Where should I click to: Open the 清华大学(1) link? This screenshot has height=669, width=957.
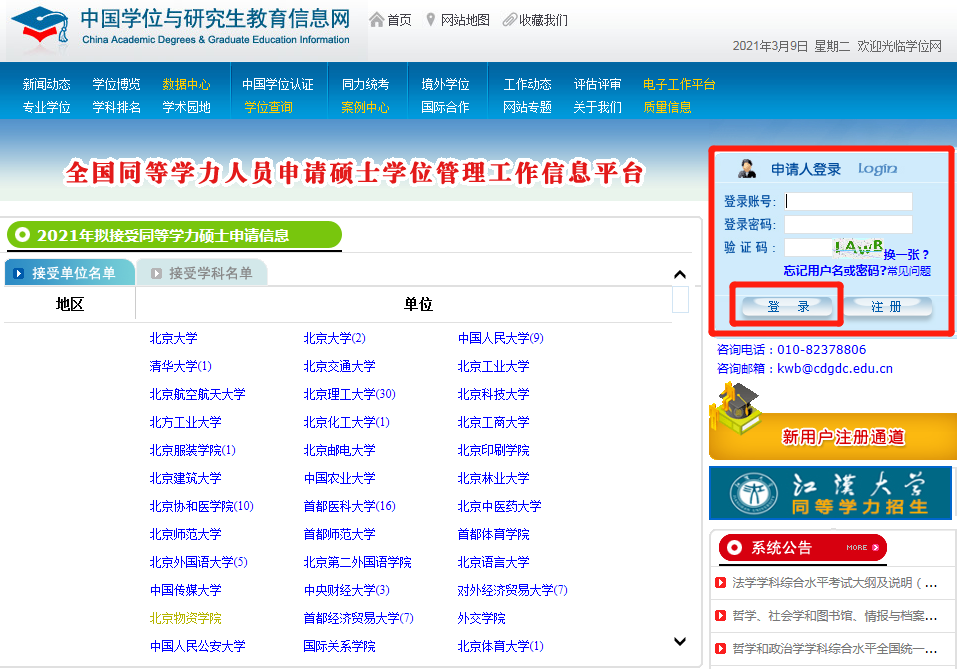181,366
